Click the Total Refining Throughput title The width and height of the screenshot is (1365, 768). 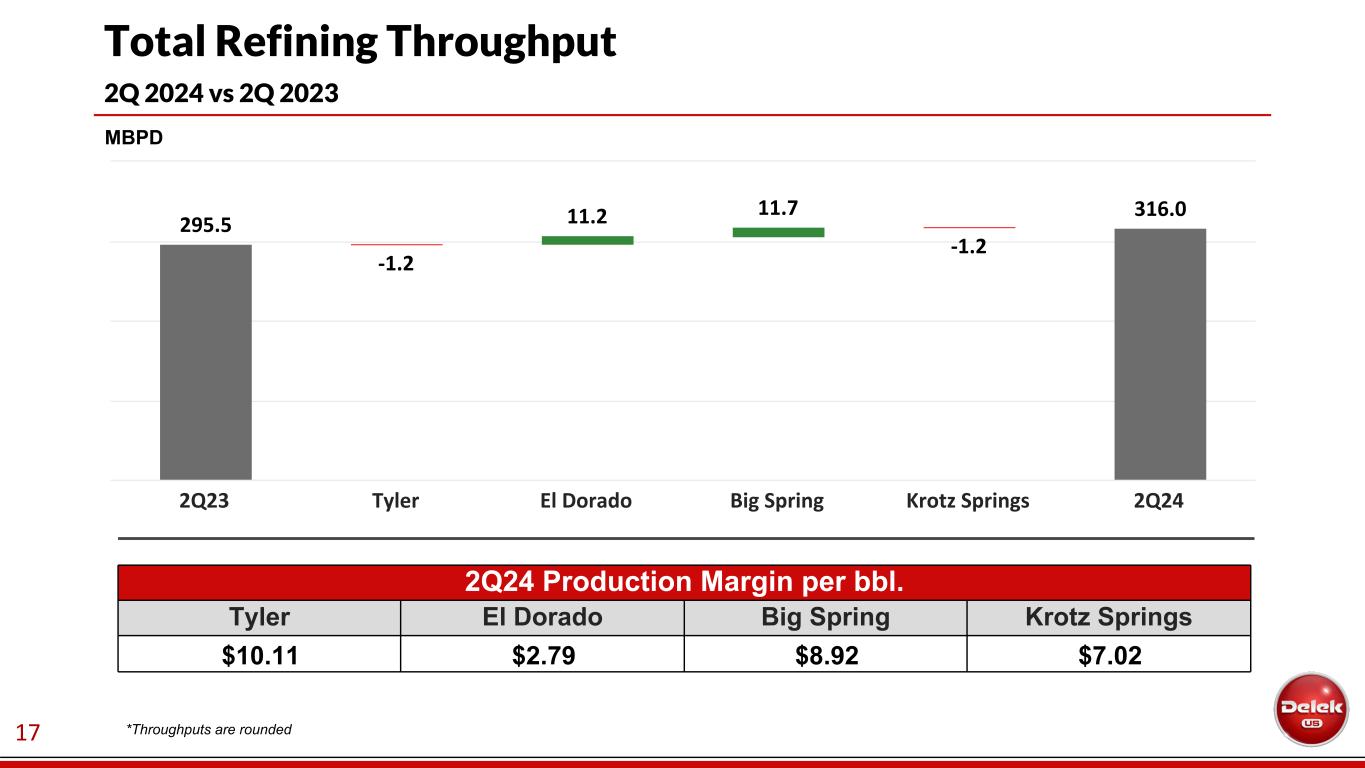360,42
